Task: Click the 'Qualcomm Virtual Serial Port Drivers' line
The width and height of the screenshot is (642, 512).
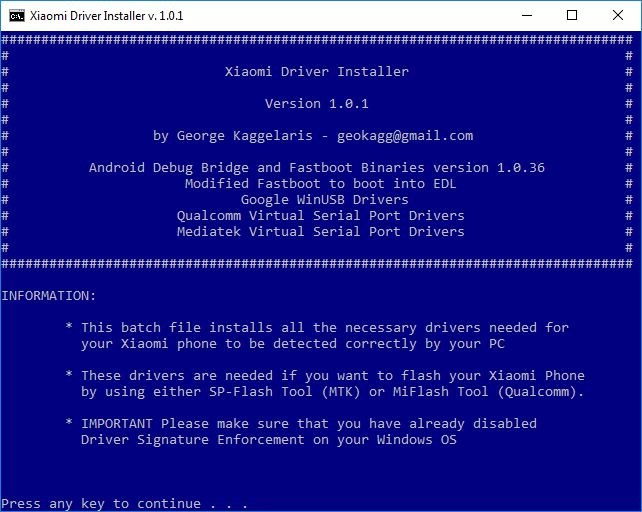Action: point(321,215)
